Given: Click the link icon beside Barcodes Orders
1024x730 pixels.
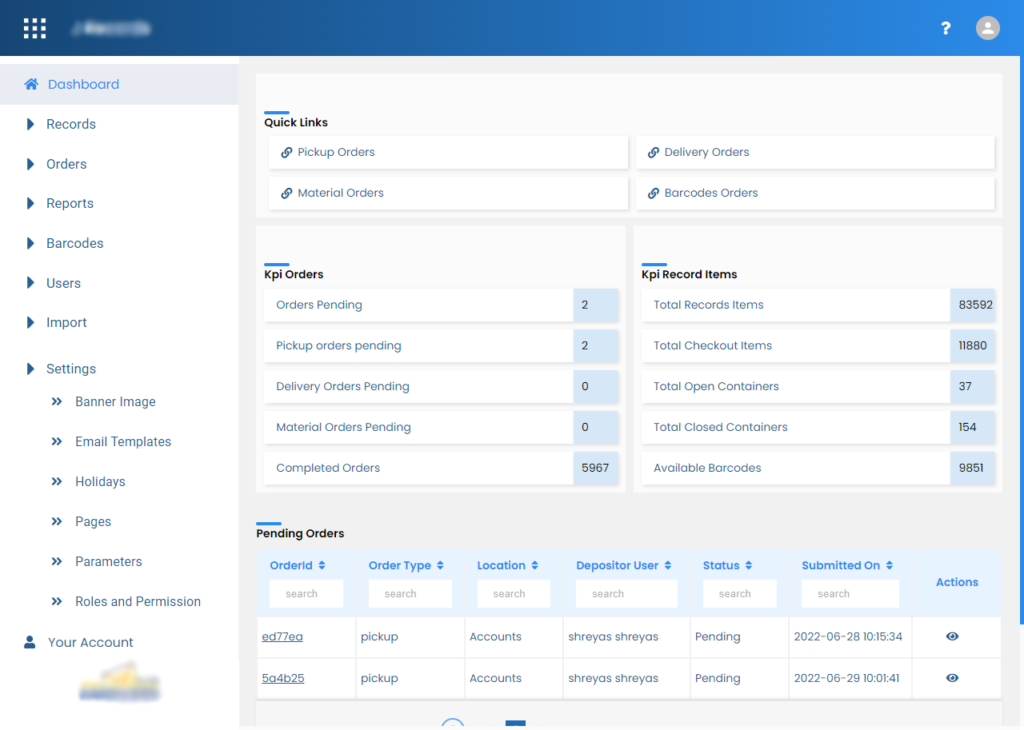Looking at the screenshot, I should click(654, 192).
